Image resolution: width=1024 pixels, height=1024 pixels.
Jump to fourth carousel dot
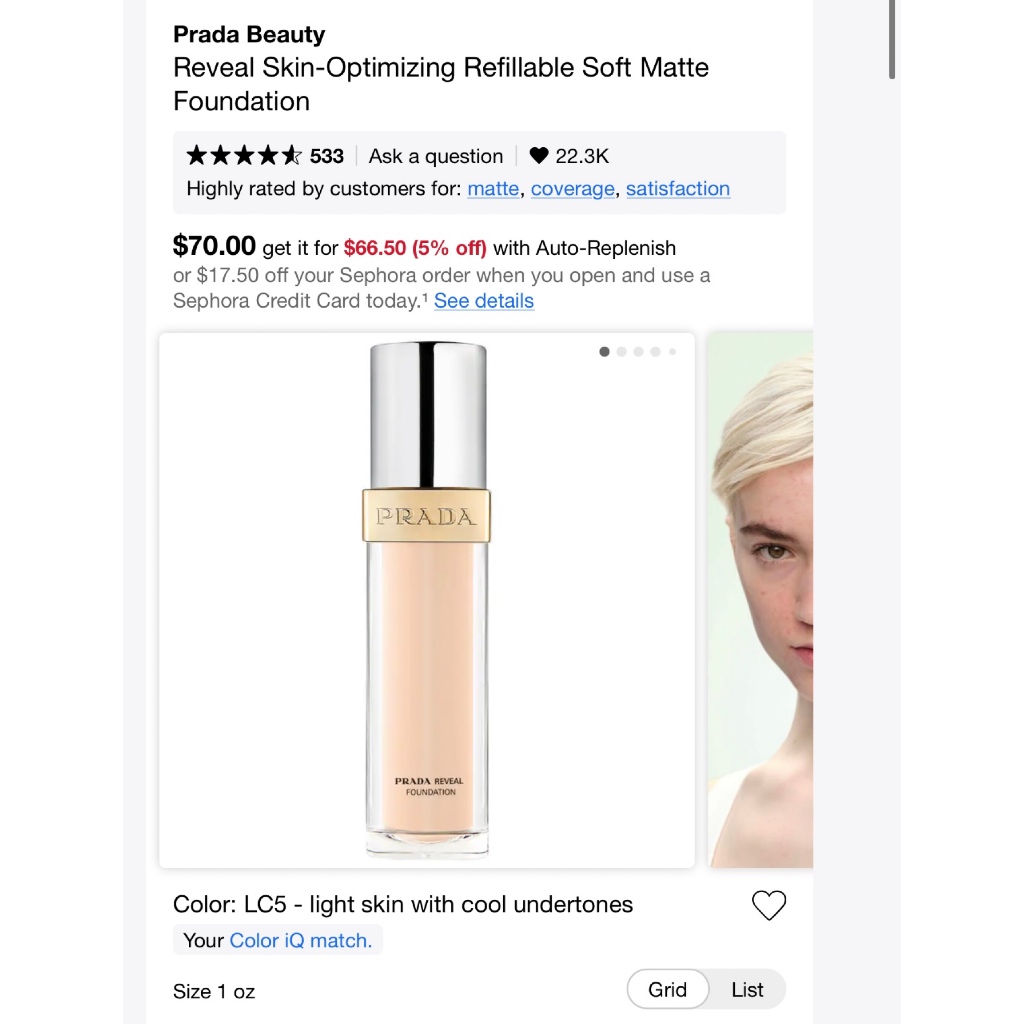point(655,352)
